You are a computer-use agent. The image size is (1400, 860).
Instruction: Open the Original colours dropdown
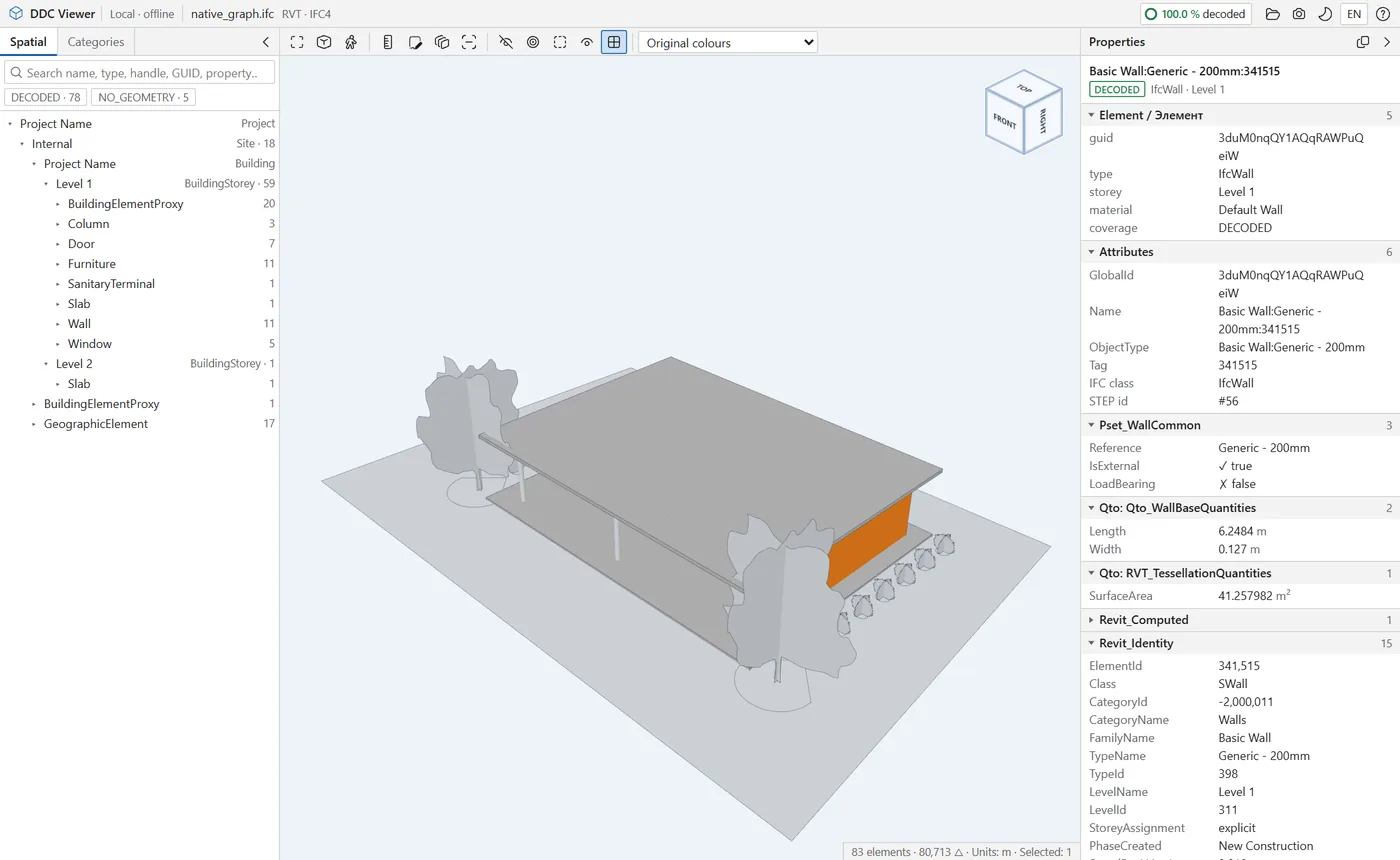coord(728,43)
